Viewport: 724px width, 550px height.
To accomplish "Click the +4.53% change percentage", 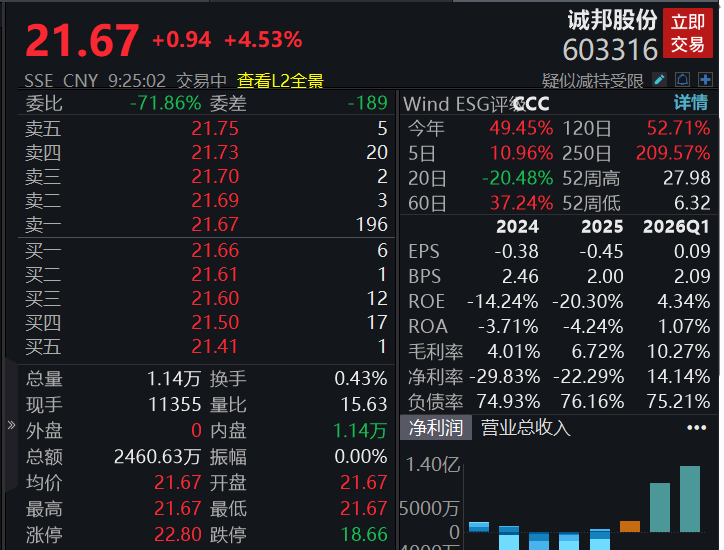I will pos(263,40).
